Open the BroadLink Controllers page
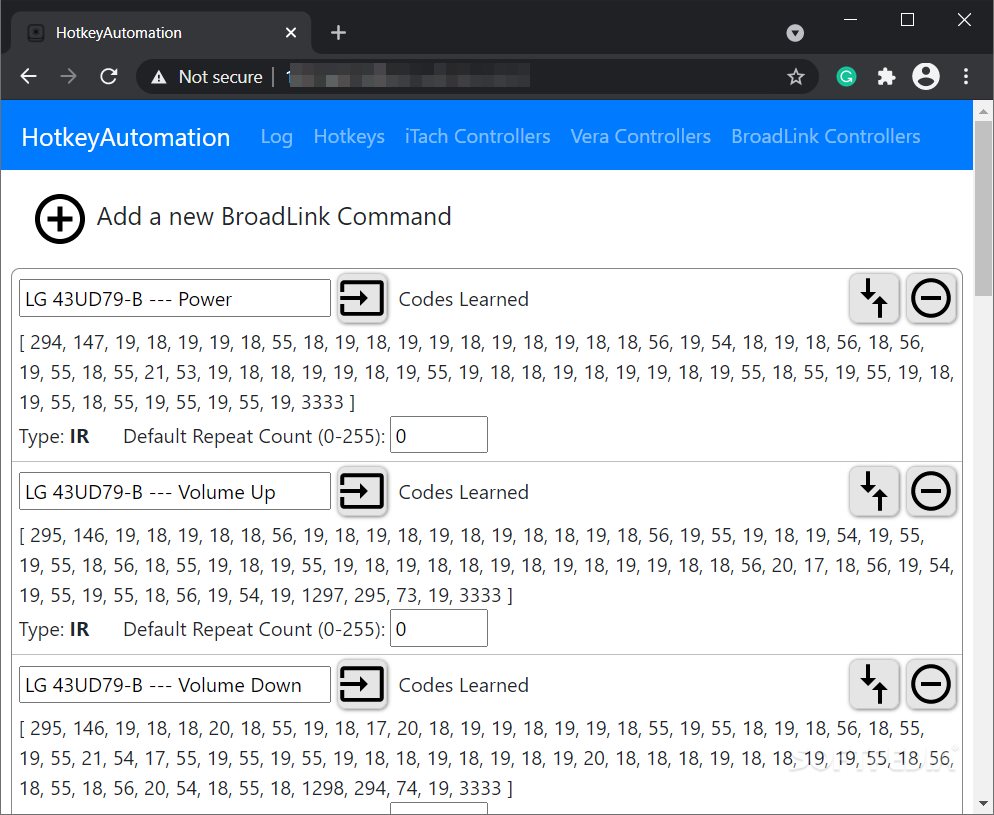The height and width of the screenshot is (815, 994). [825, 136]
